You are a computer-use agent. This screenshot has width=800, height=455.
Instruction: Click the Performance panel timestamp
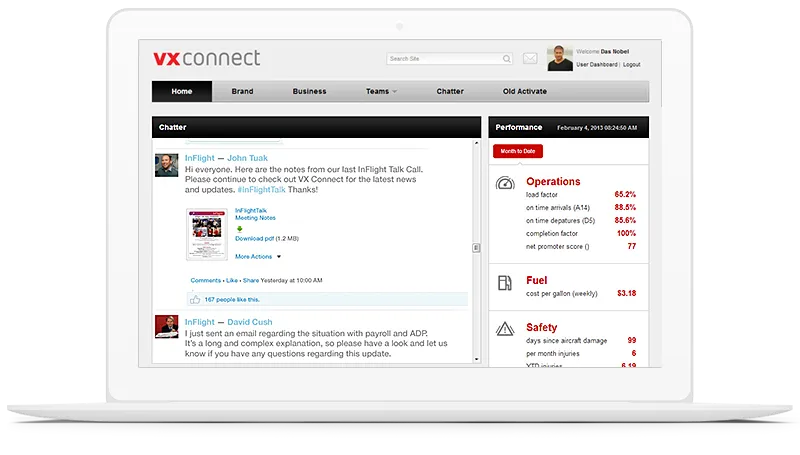597,128
